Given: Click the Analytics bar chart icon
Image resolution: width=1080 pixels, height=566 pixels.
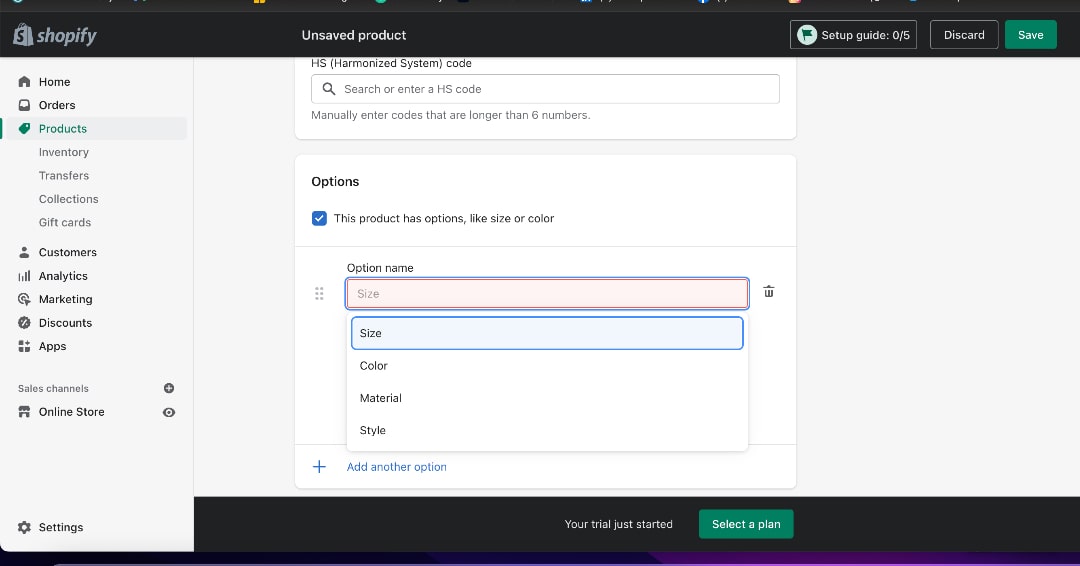Looking at the screenshot, I should tap(24, 276).
